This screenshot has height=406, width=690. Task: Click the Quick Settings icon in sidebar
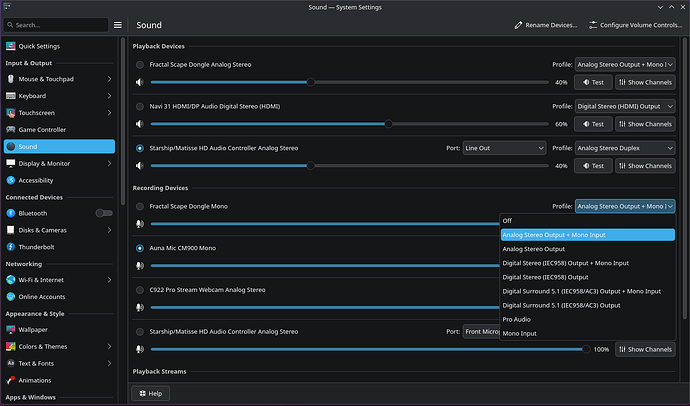[11, 46]
